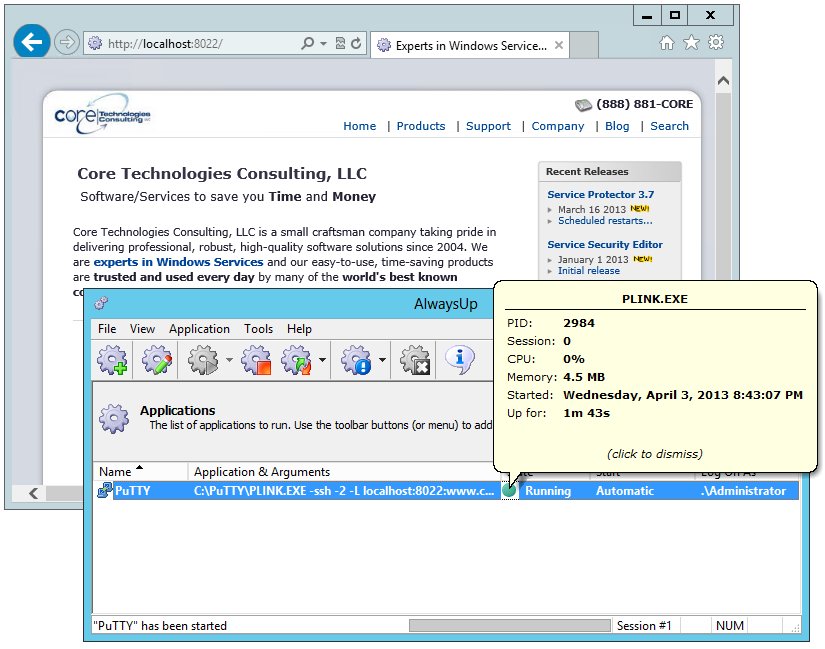The image size is (825, 649).
Task: Open the Tools menu in AlwaysUp
Action: point(258,329)
